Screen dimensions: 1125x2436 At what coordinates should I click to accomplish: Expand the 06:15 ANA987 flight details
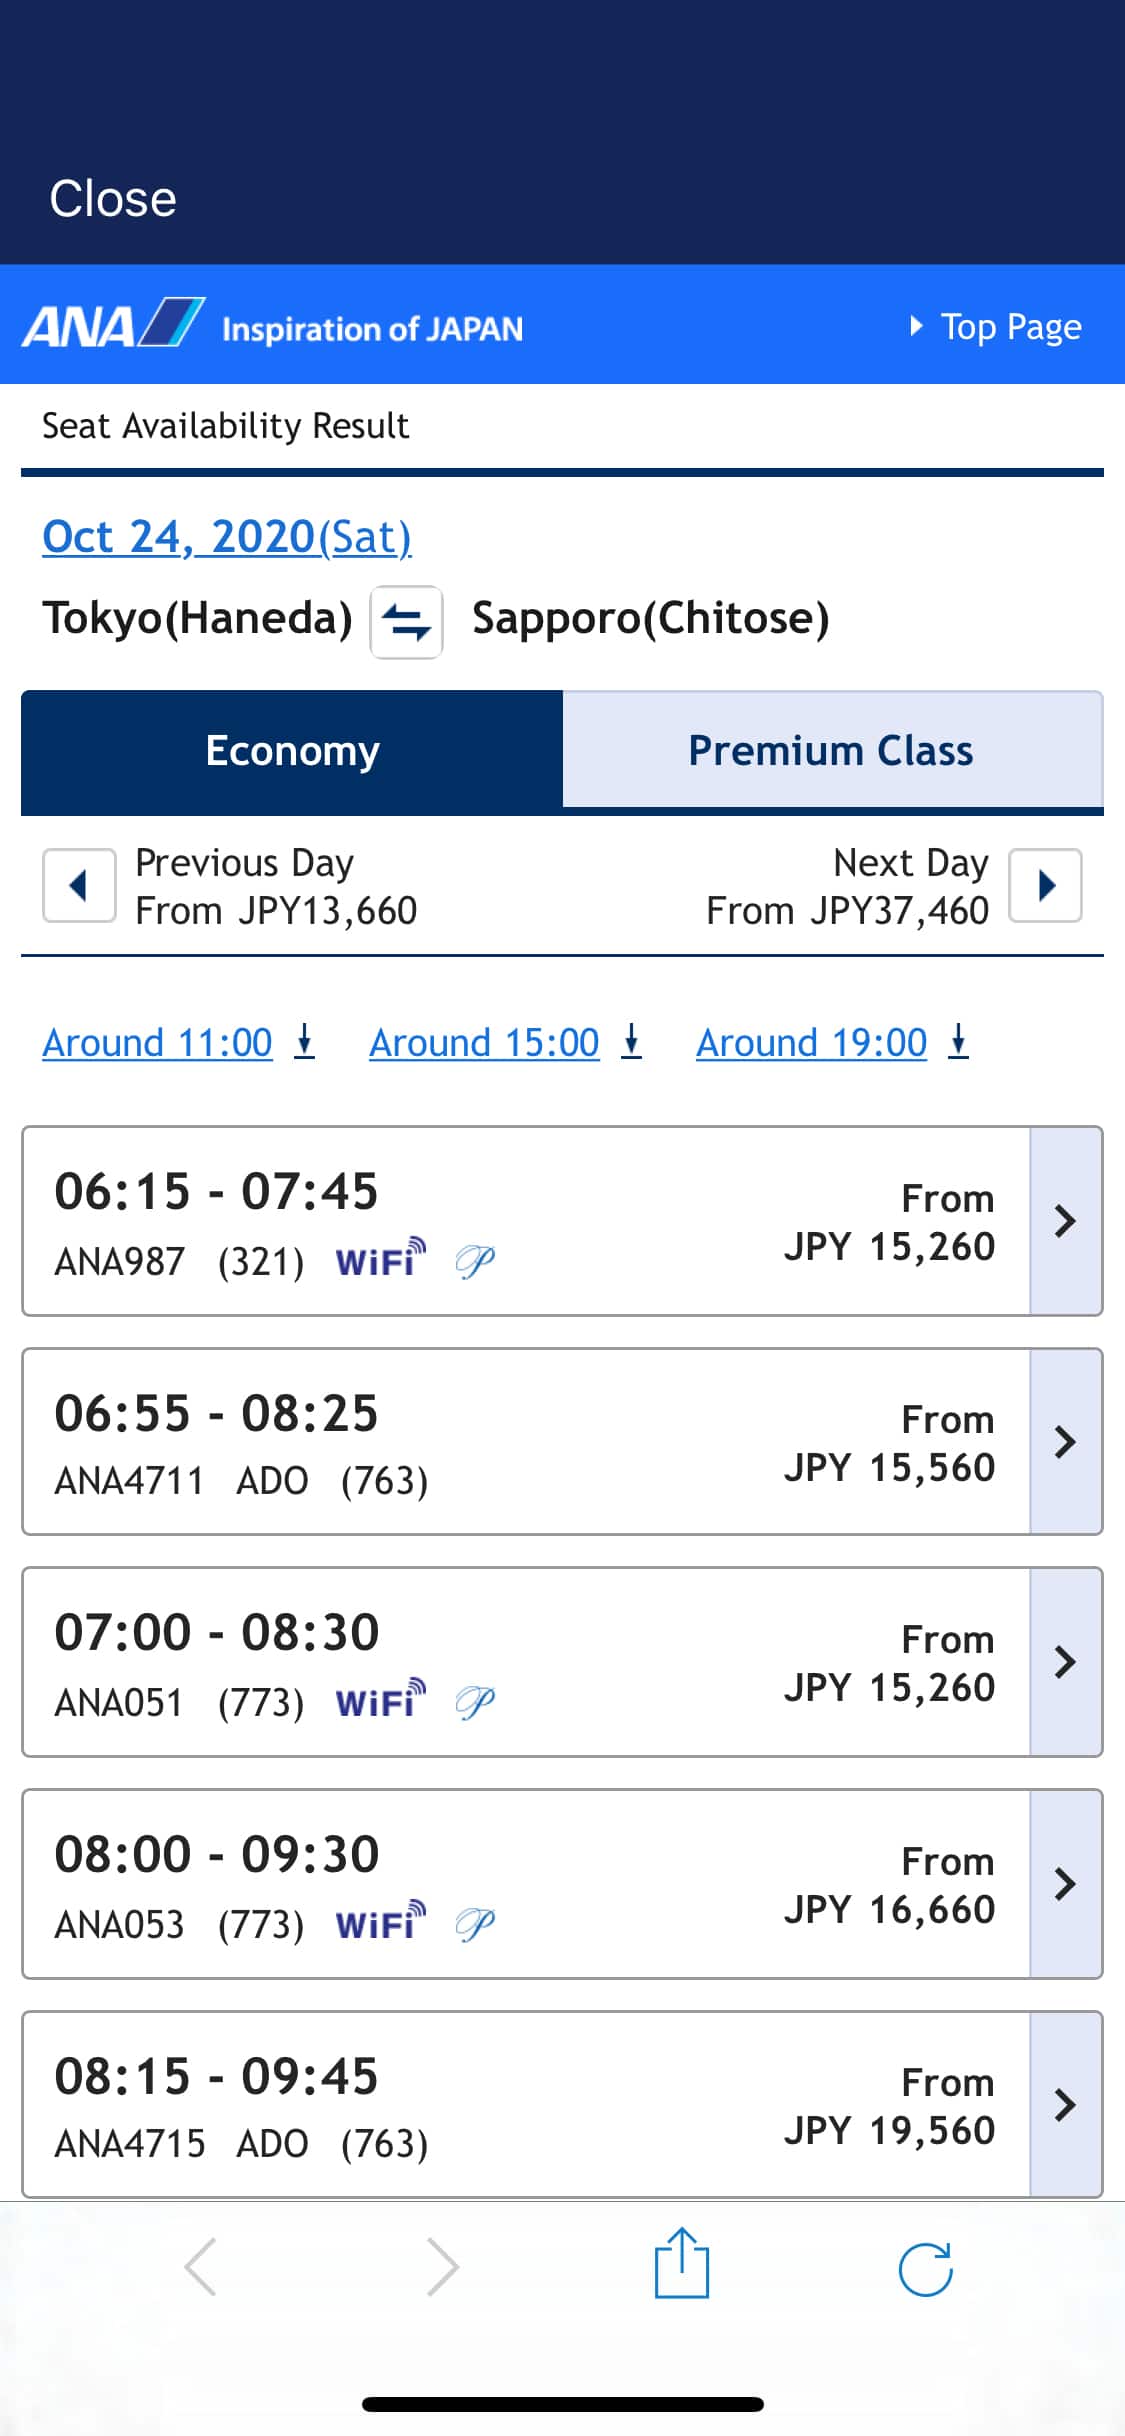click(x=1065, y=1221)
